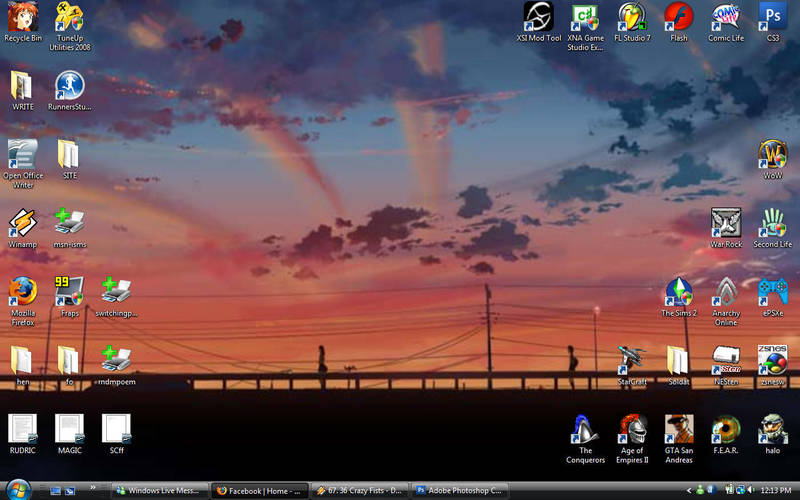The width and height of the screenshot is (800, 500).
Task: Open the Flash shortcut icon
Action: click(679, 22)
